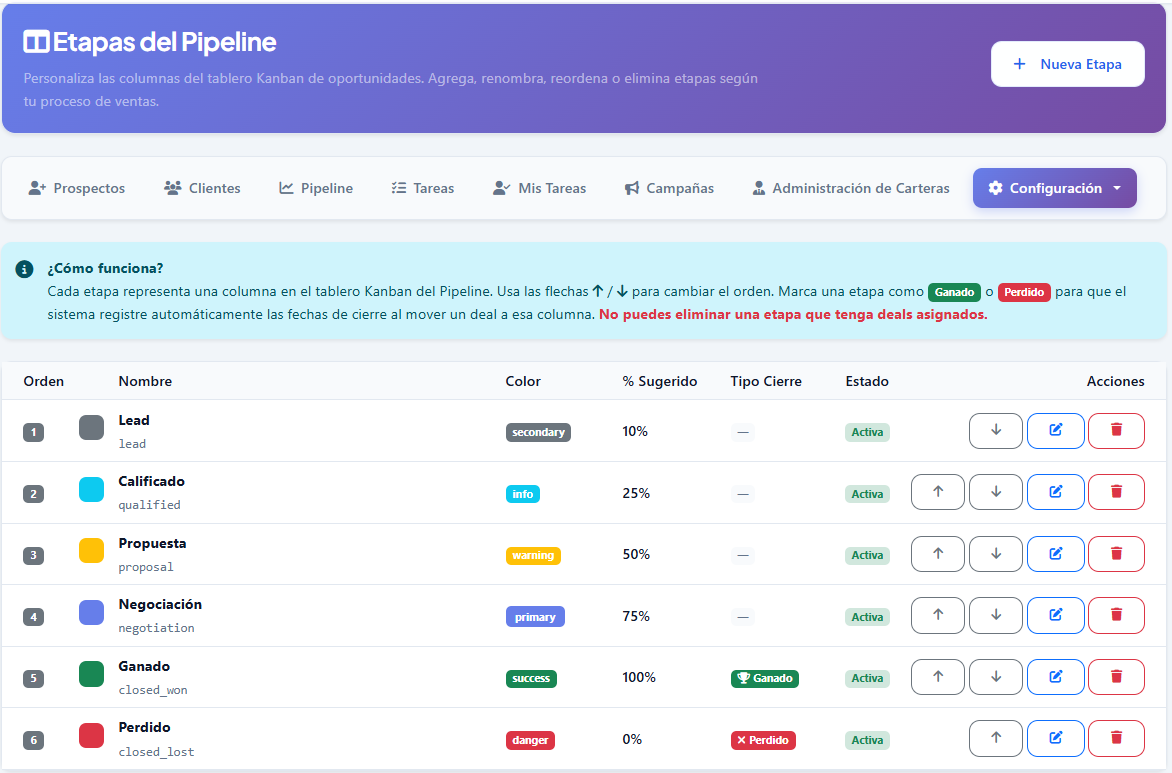
Task: Go to the Prospectos tab
Action: 77,188
